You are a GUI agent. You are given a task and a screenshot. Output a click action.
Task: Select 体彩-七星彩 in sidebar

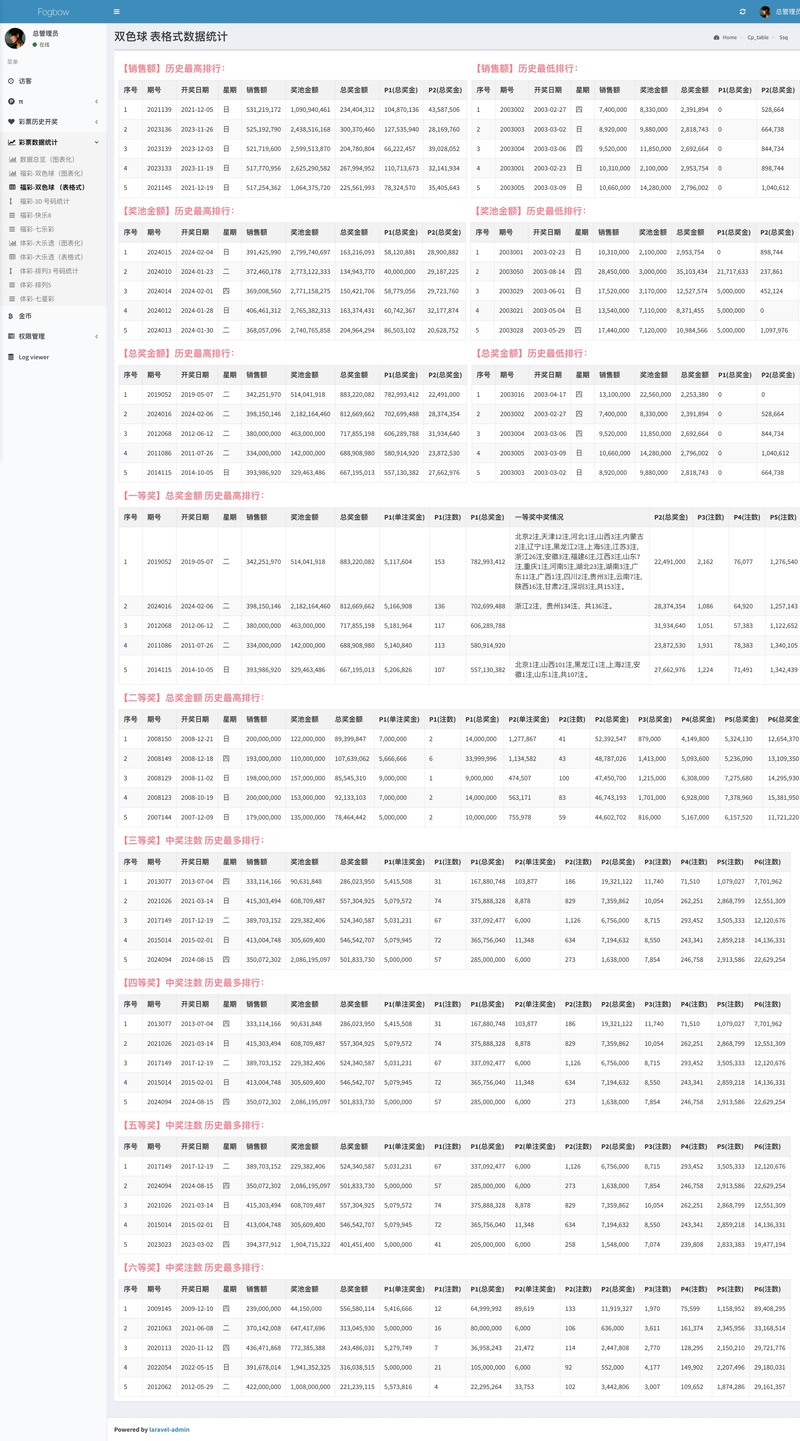pos(37,299)
